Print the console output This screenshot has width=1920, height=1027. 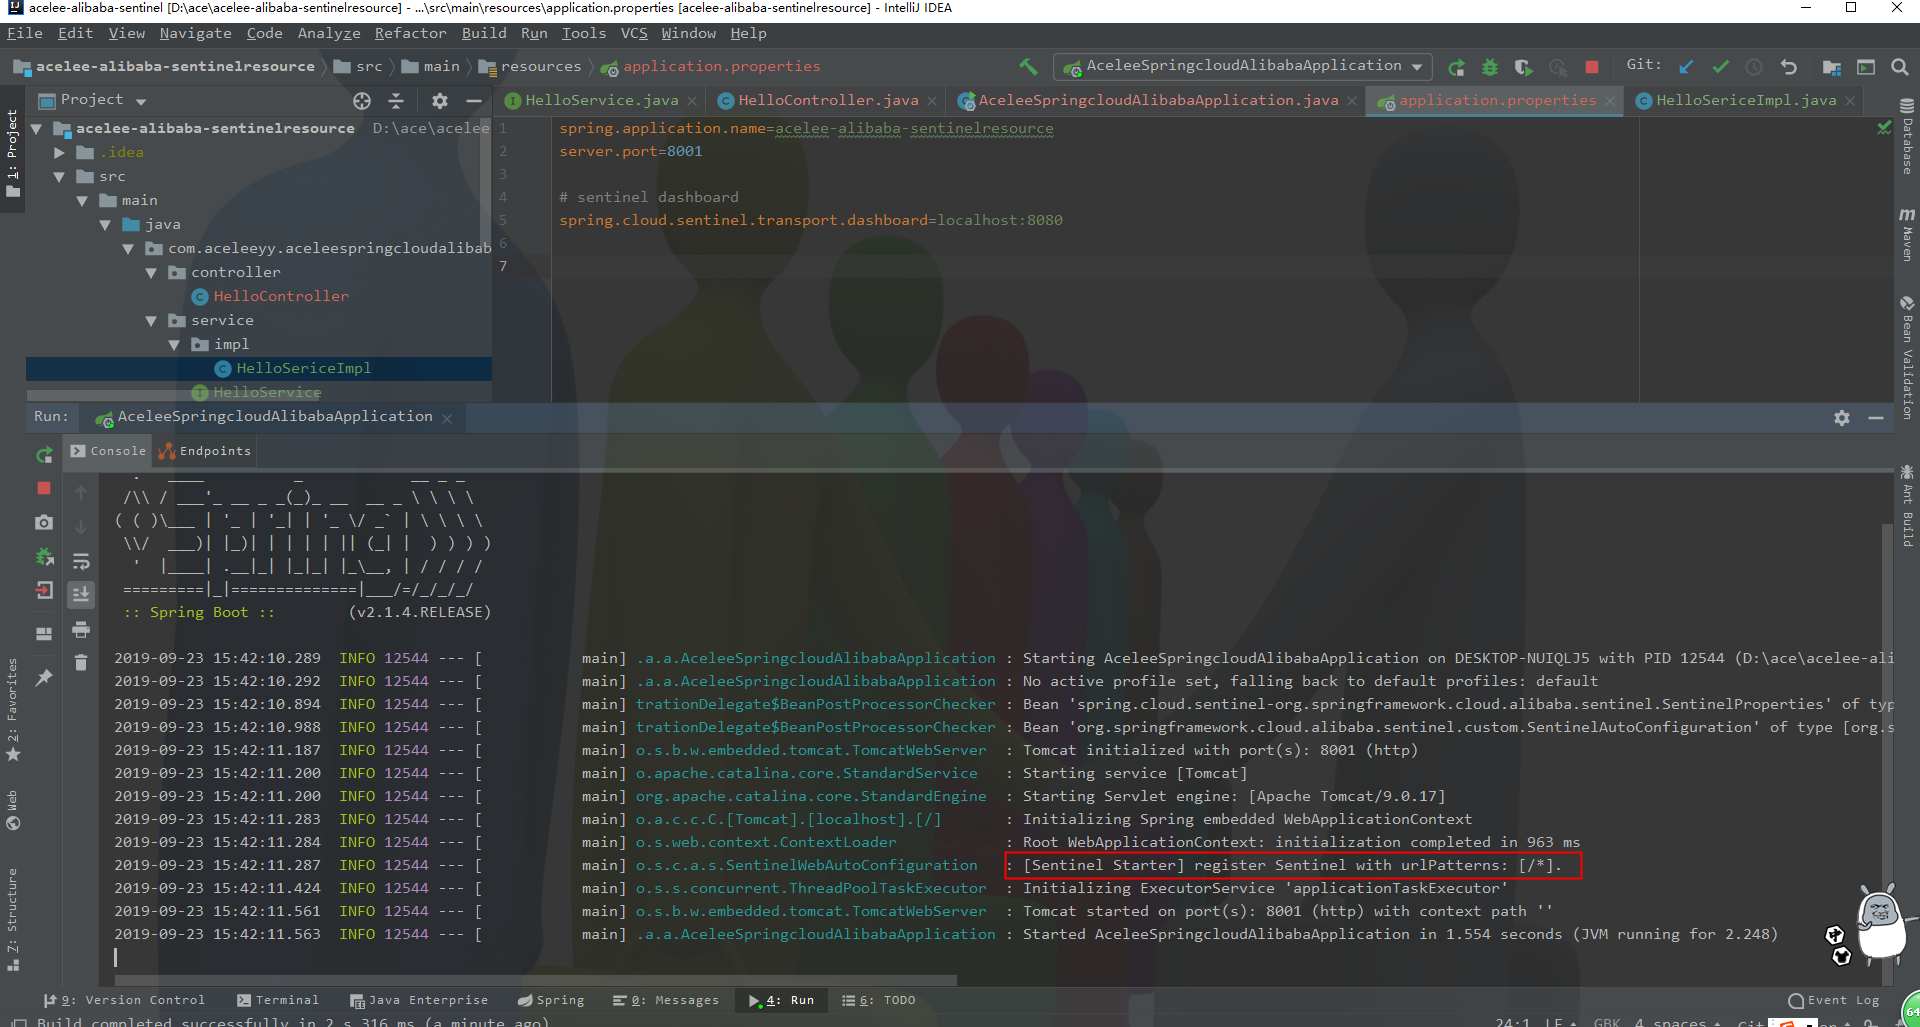pyautogui.click(x=81, y=629)
